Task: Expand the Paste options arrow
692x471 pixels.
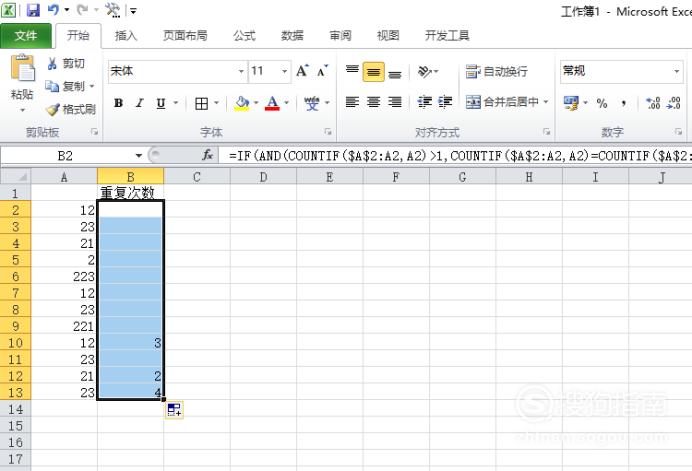Action: [x=23, y=109]
